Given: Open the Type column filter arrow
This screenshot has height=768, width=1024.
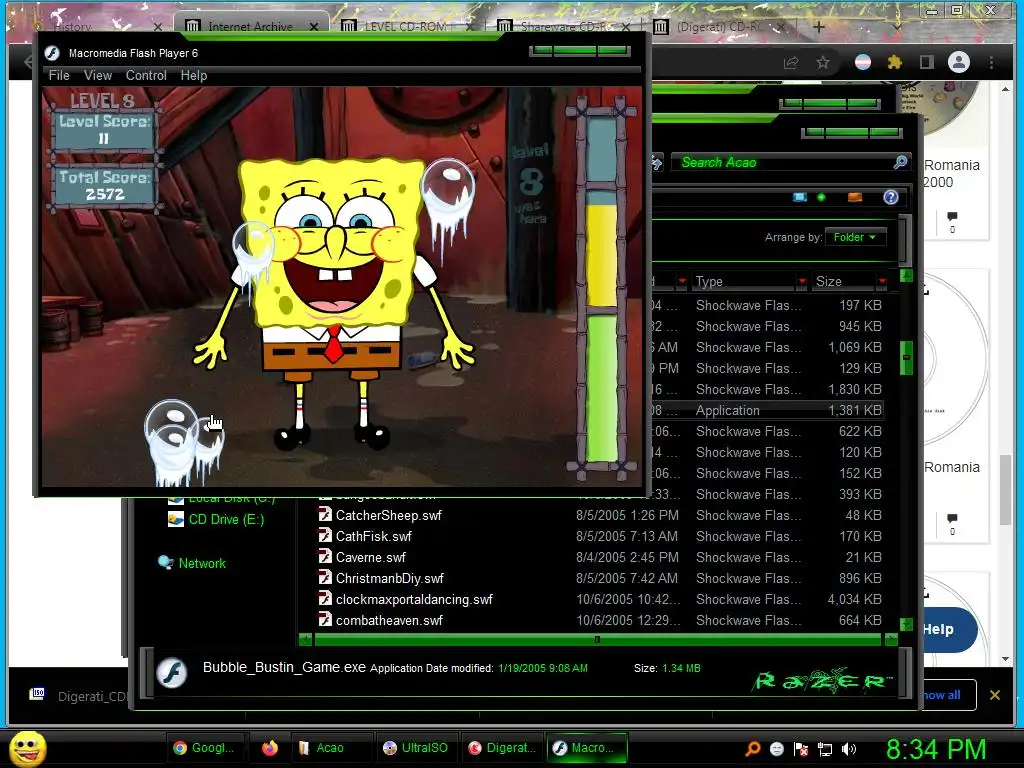Looking at the screenshot, I should tap(803, 281).
